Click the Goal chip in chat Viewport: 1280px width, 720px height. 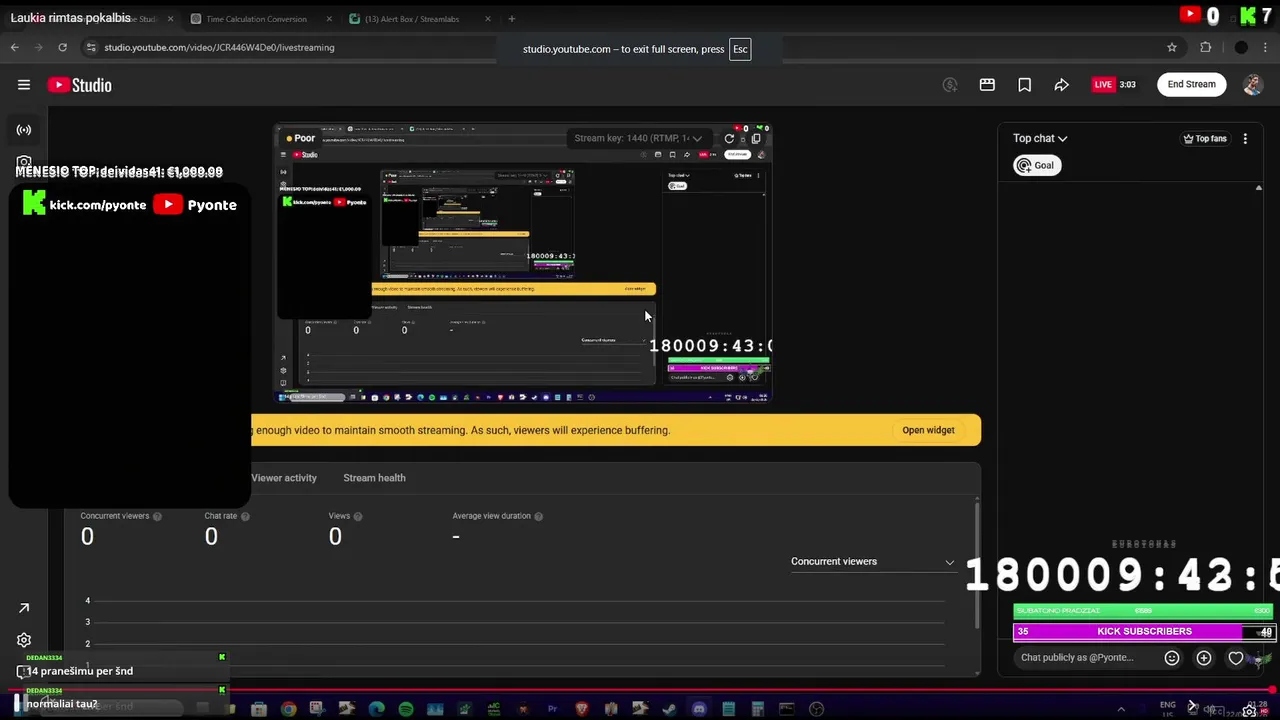pos(1037,165)
